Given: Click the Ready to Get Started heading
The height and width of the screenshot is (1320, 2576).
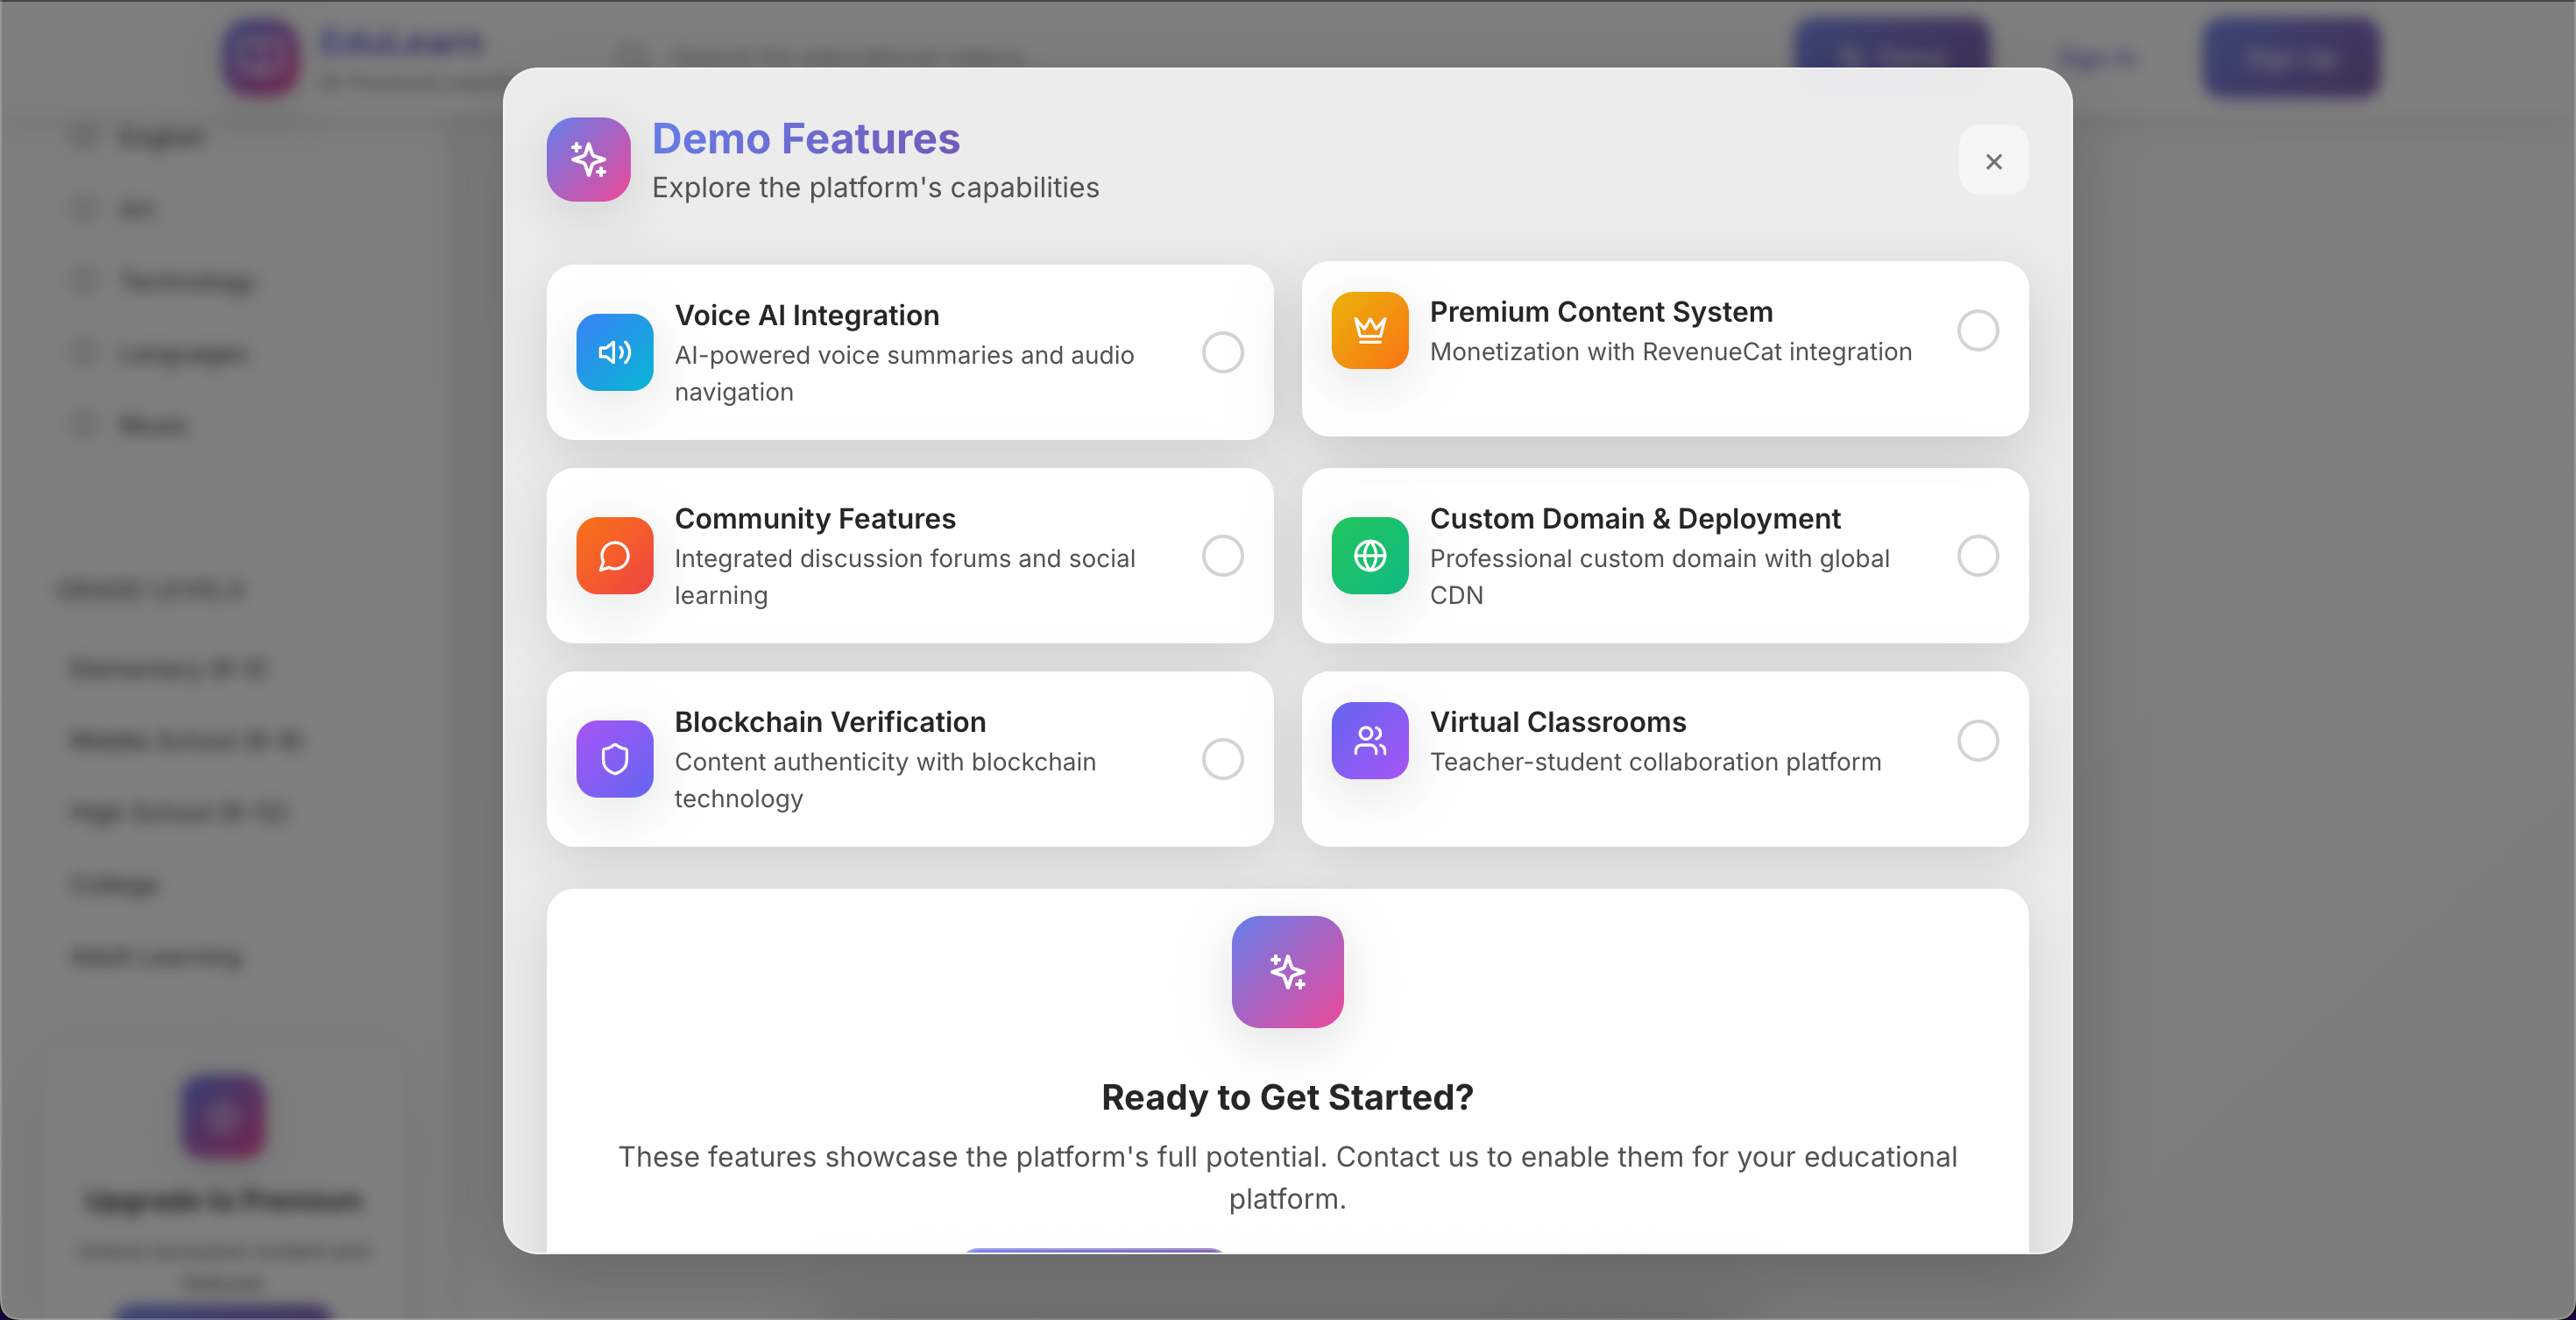Looking at the screenshot, I should click(x=1287, y=1097).
